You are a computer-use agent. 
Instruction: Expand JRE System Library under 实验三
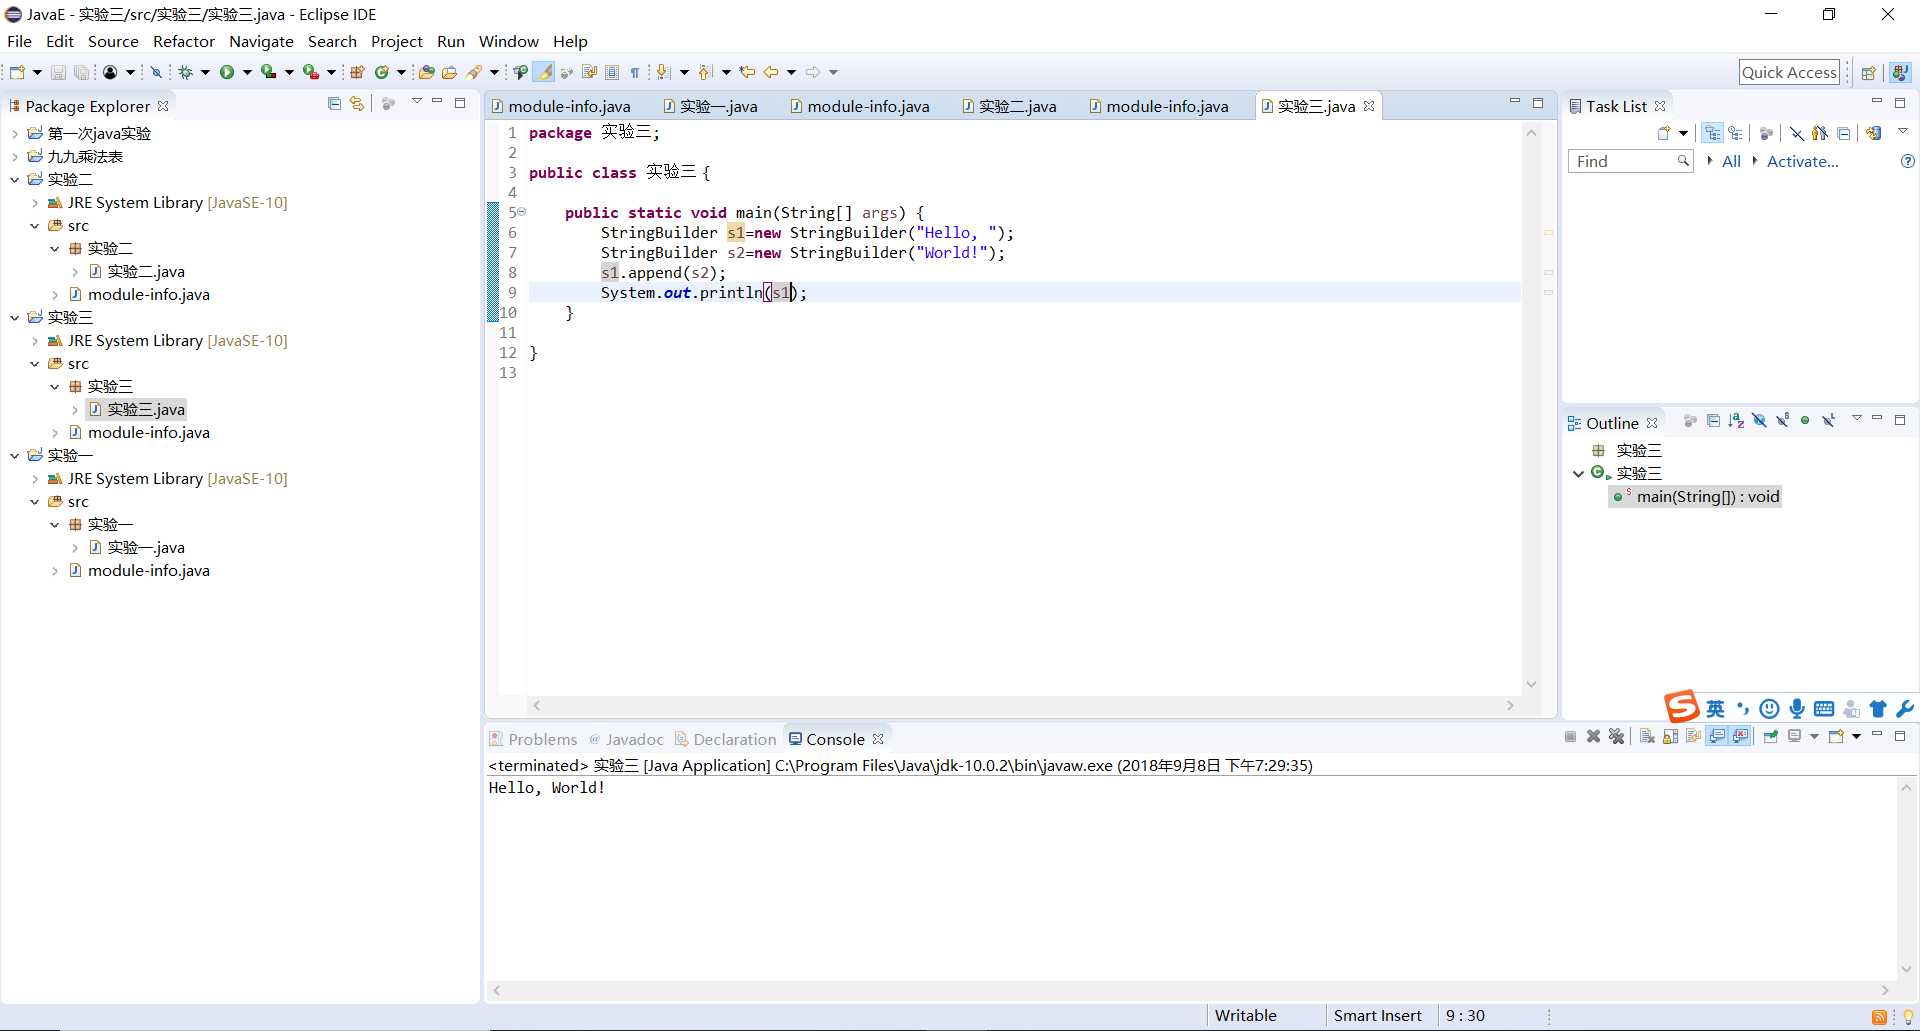click(35, 340)
